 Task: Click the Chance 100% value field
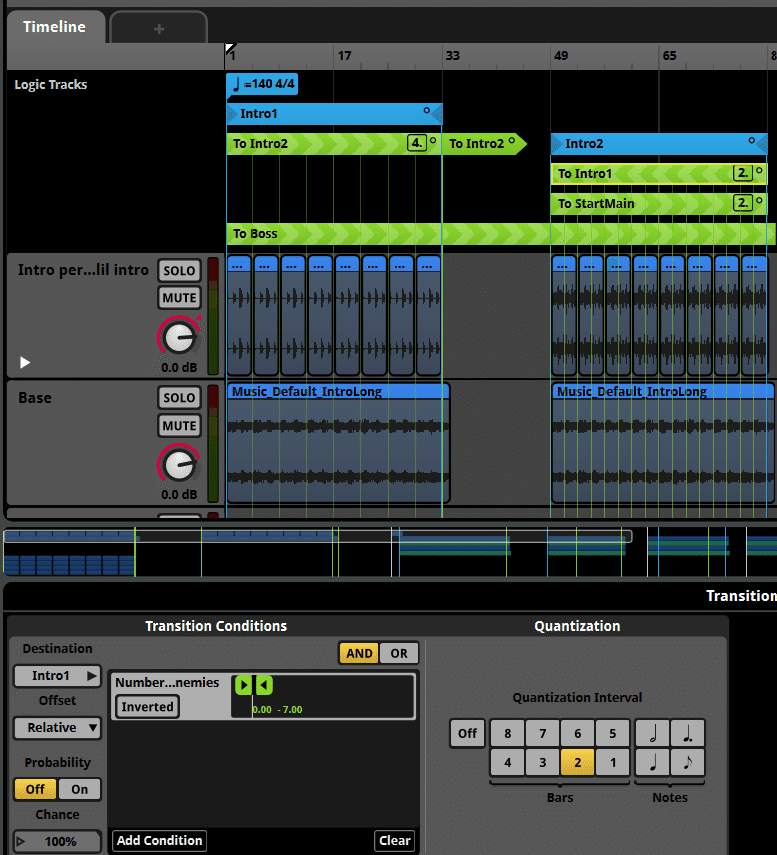[x=58, y=841]
